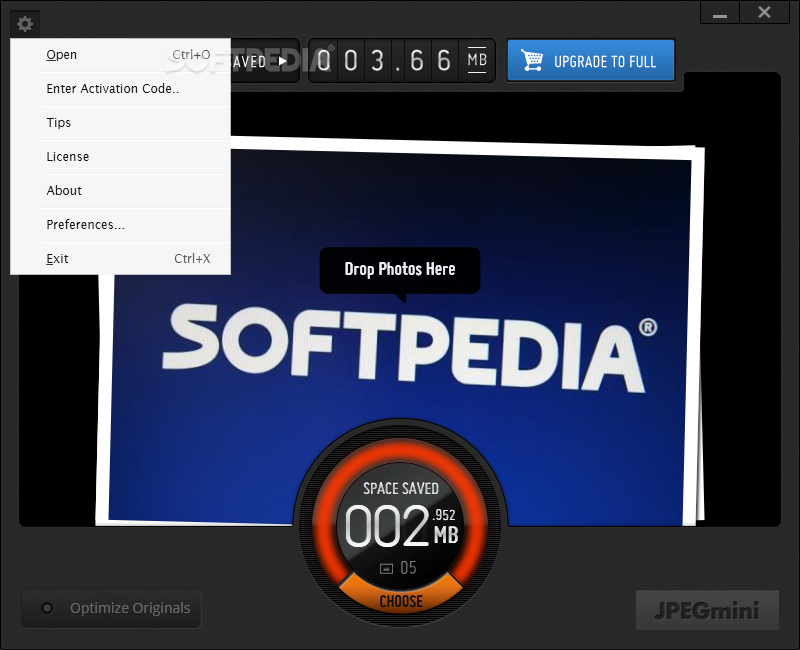Toggle the Optimize Originals switch
Viewport: 800px width, 650px height.
pyautogui.click(x=112, y=608)
